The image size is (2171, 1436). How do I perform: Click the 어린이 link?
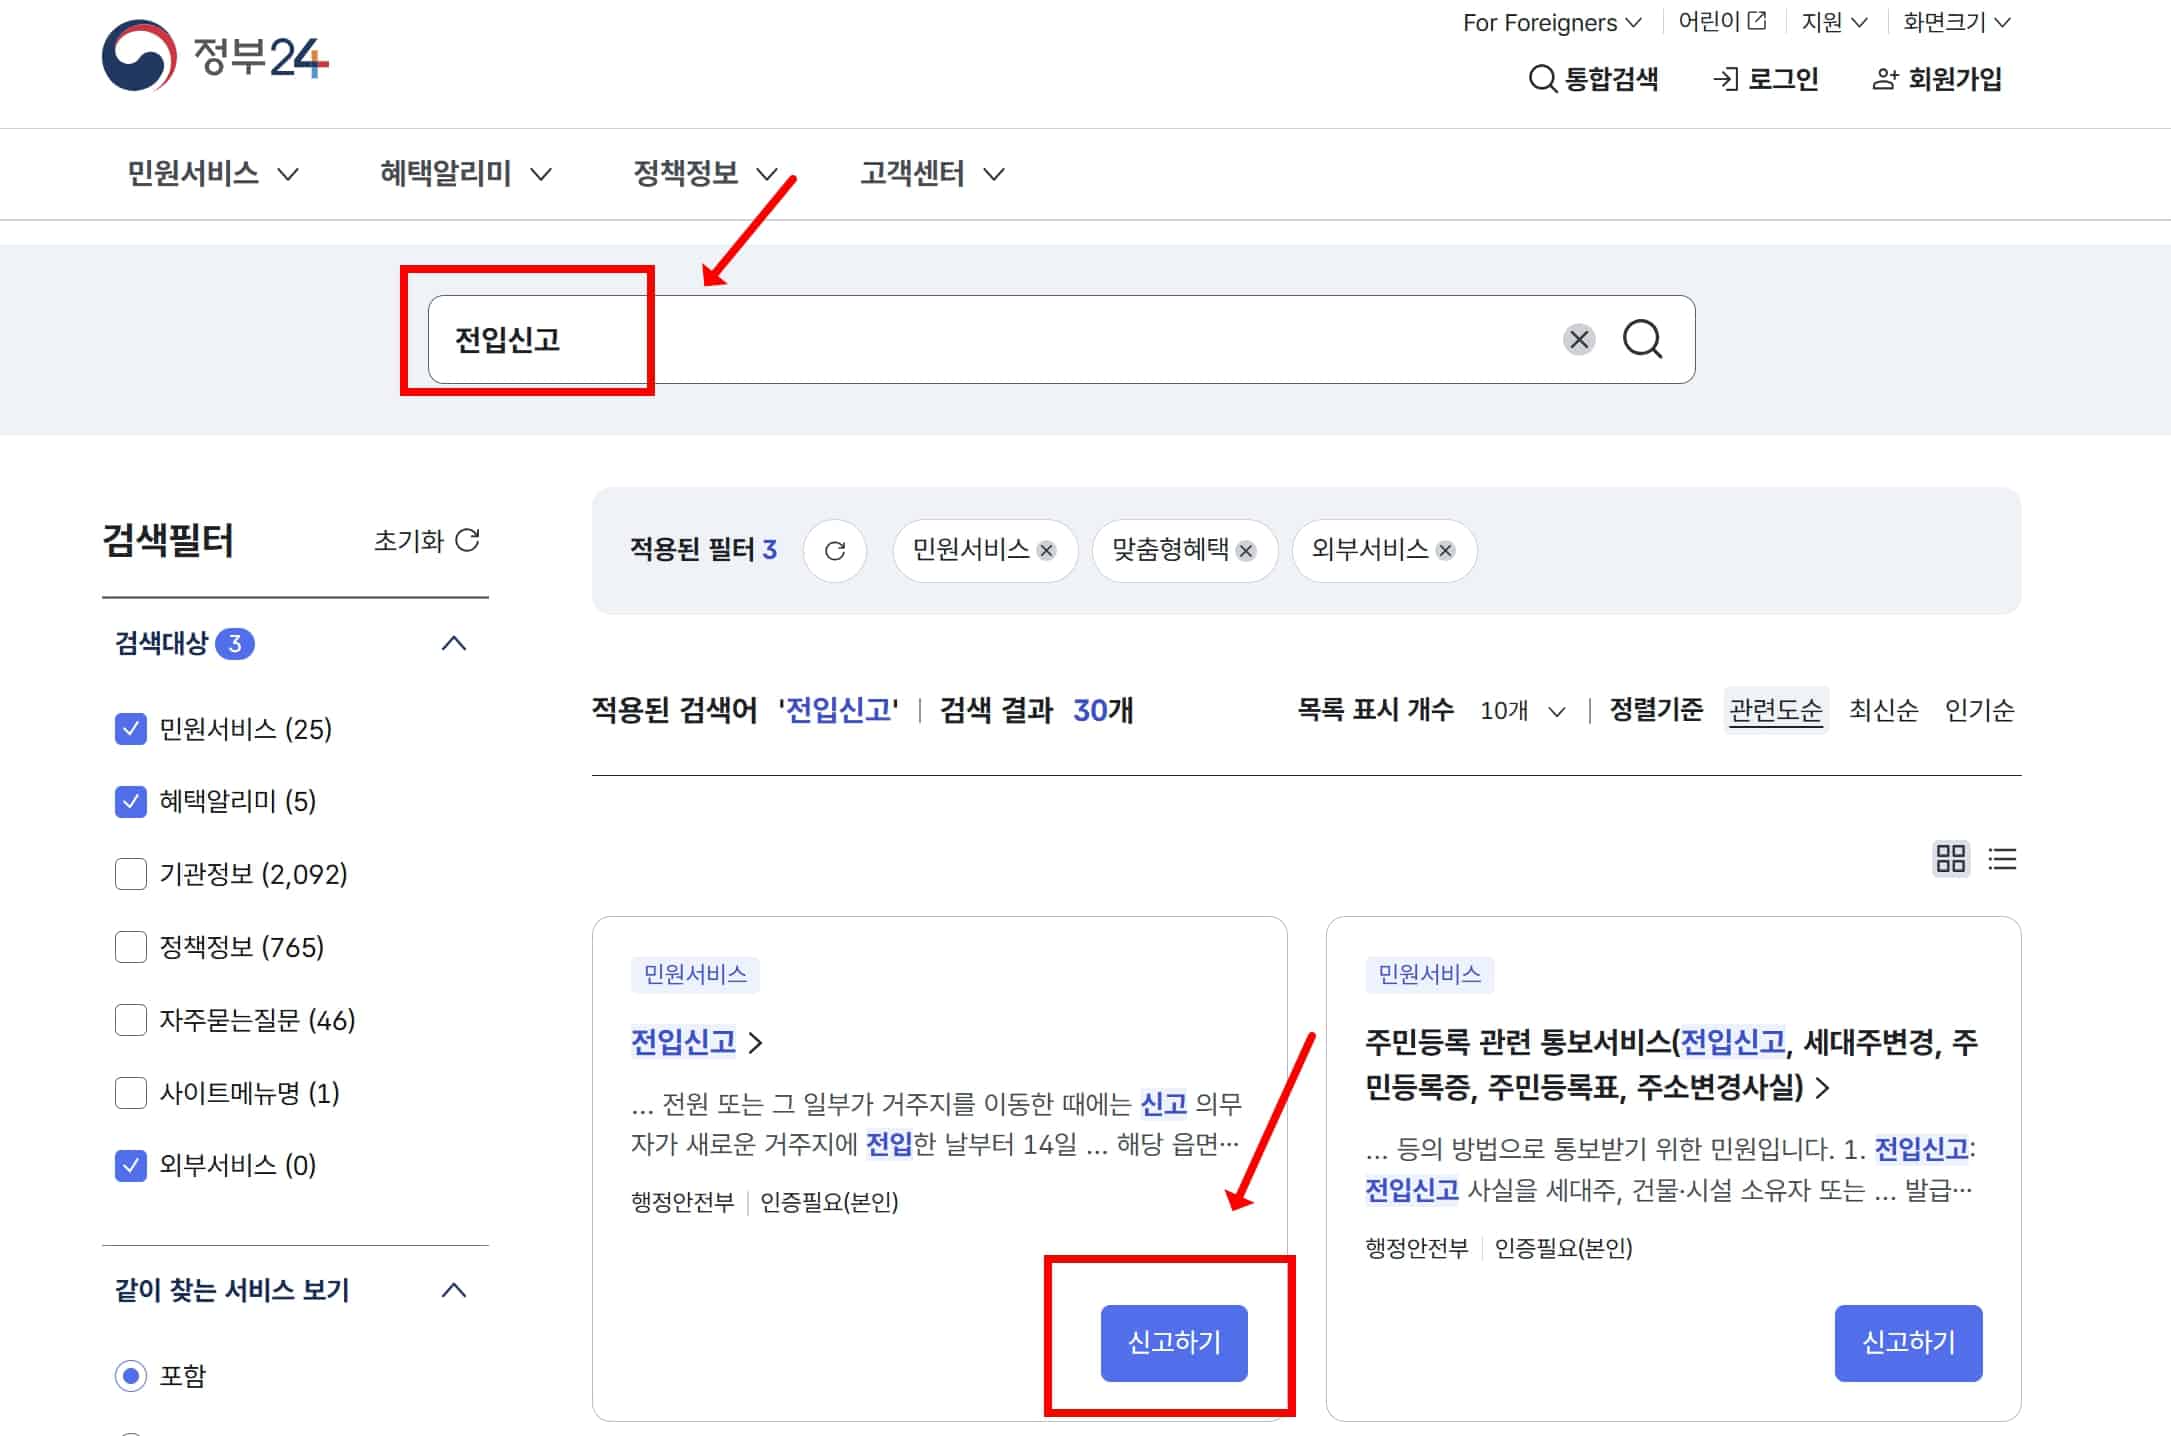[x=1722, y=21]
